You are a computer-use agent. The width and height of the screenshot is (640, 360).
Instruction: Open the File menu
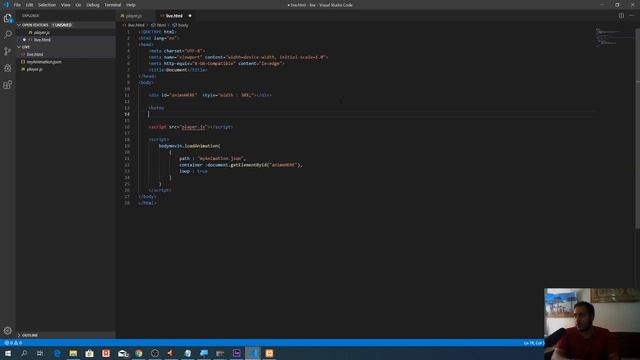pos(17,5)
